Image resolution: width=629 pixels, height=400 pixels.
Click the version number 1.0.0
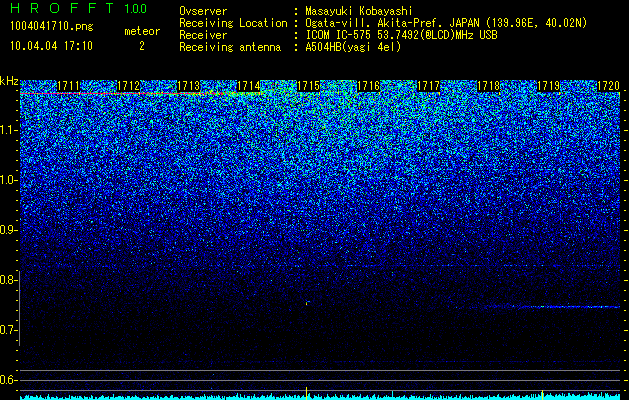pyautogui.click(x=135, y=9)
